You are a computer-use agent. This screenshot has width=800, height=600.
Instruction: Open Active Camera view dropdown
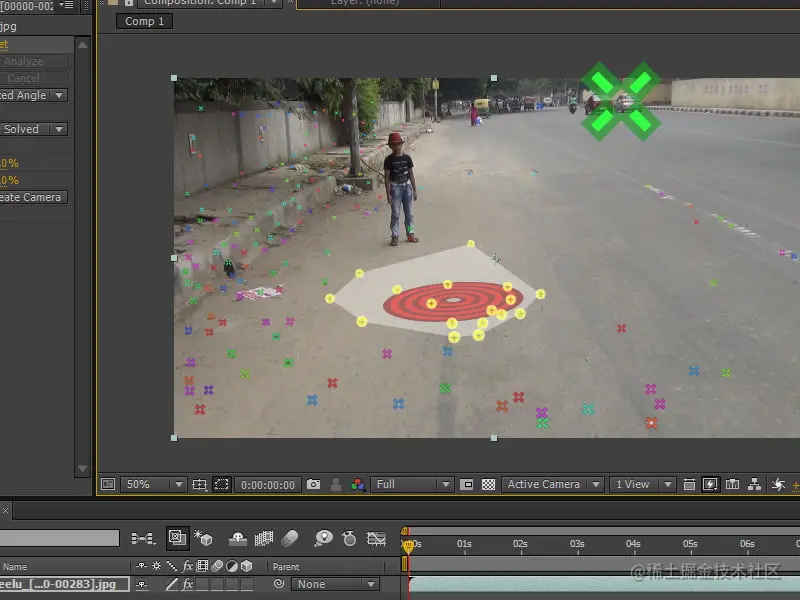(553, 484)
